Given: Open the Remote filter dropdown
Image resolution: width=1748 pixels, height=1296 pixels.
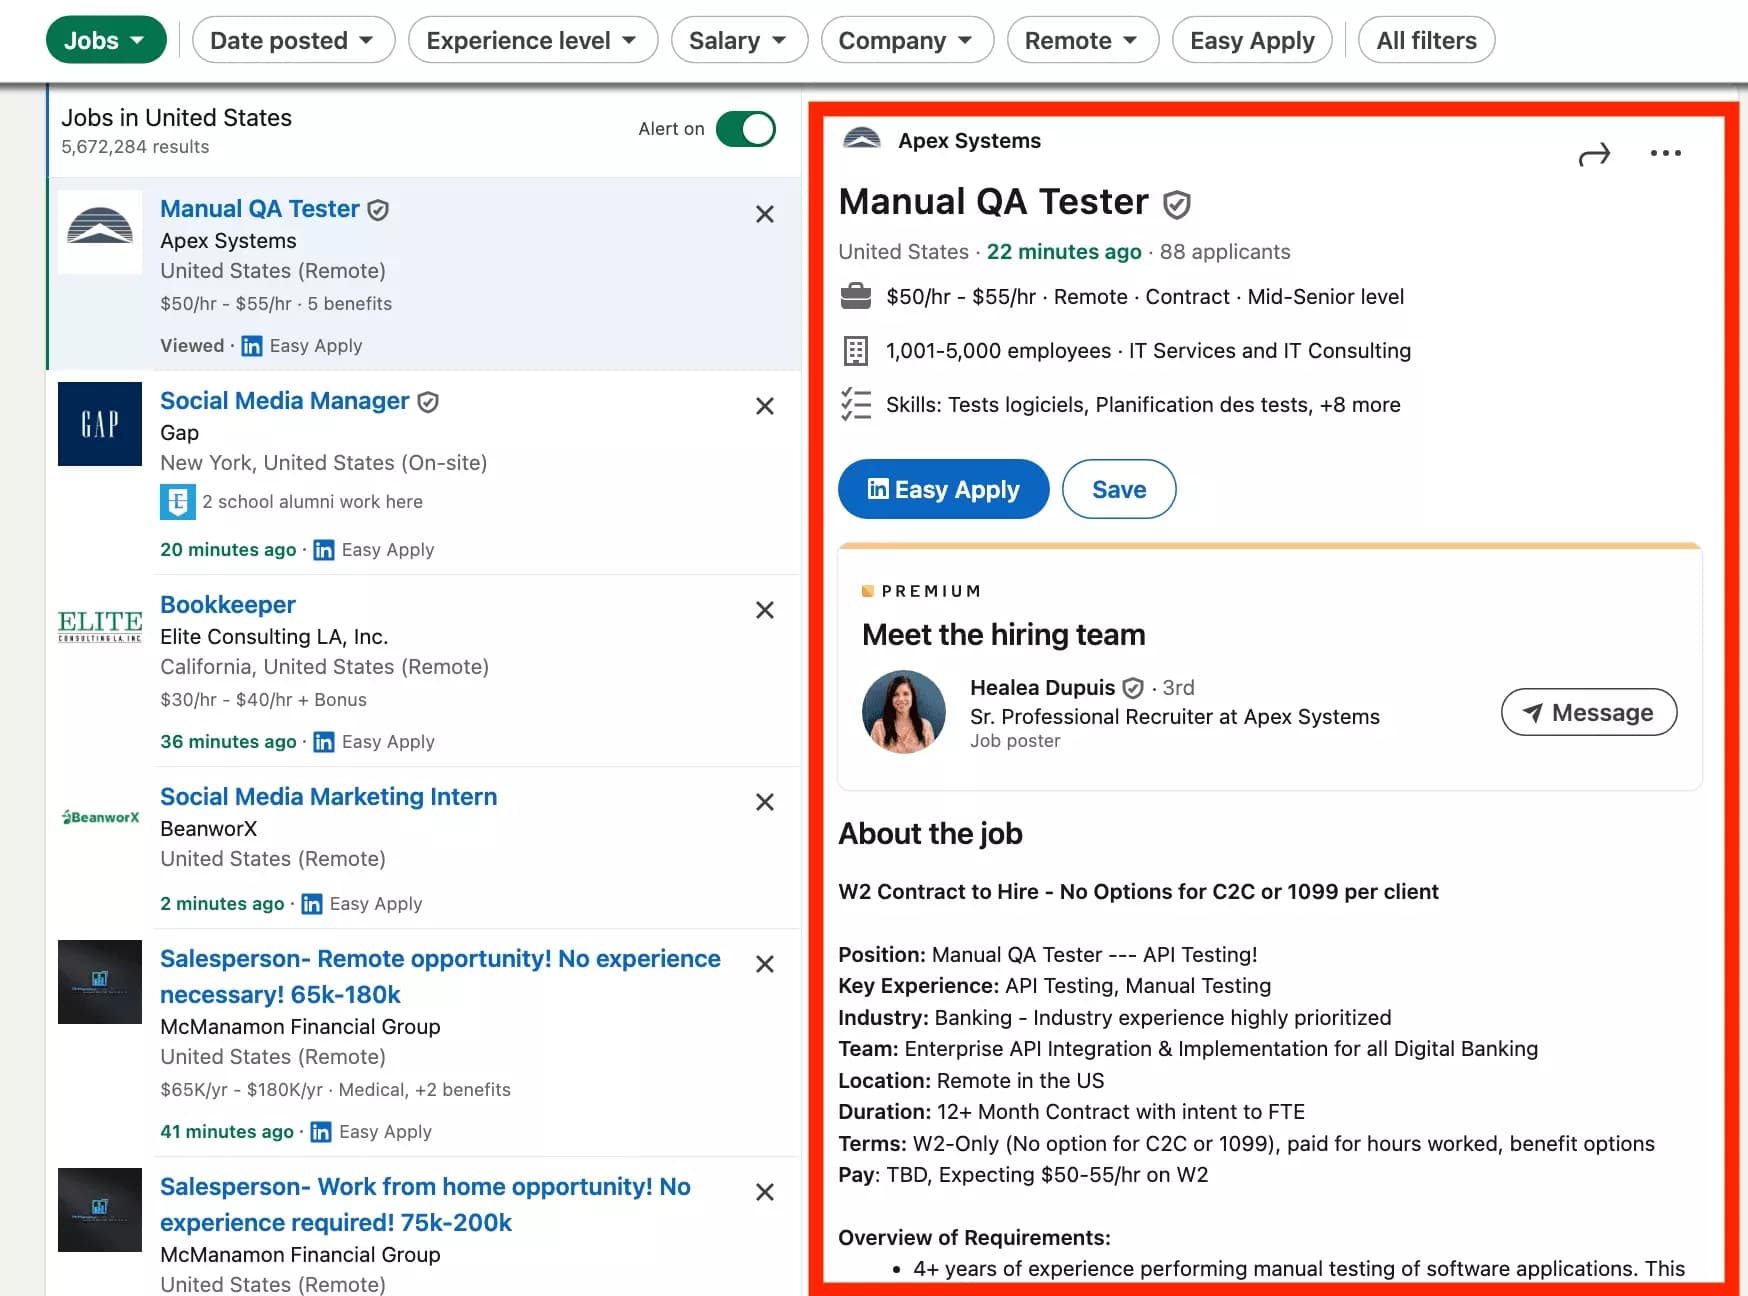Looking at the screenshot, I should coord(1082,40).
